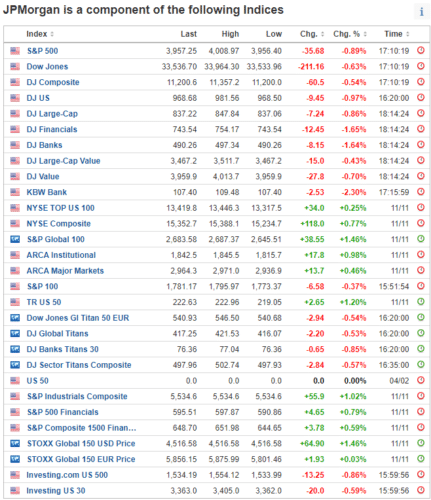Click the High column header
431x500 pixels.
pyautogui.click(x=230, y=34)
